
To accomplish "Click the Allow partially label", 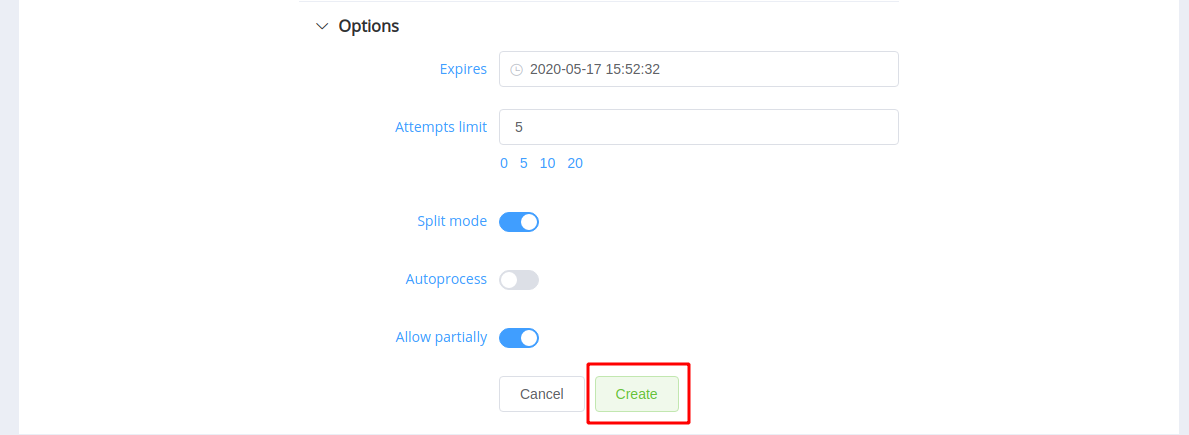I will click(441, 337).
